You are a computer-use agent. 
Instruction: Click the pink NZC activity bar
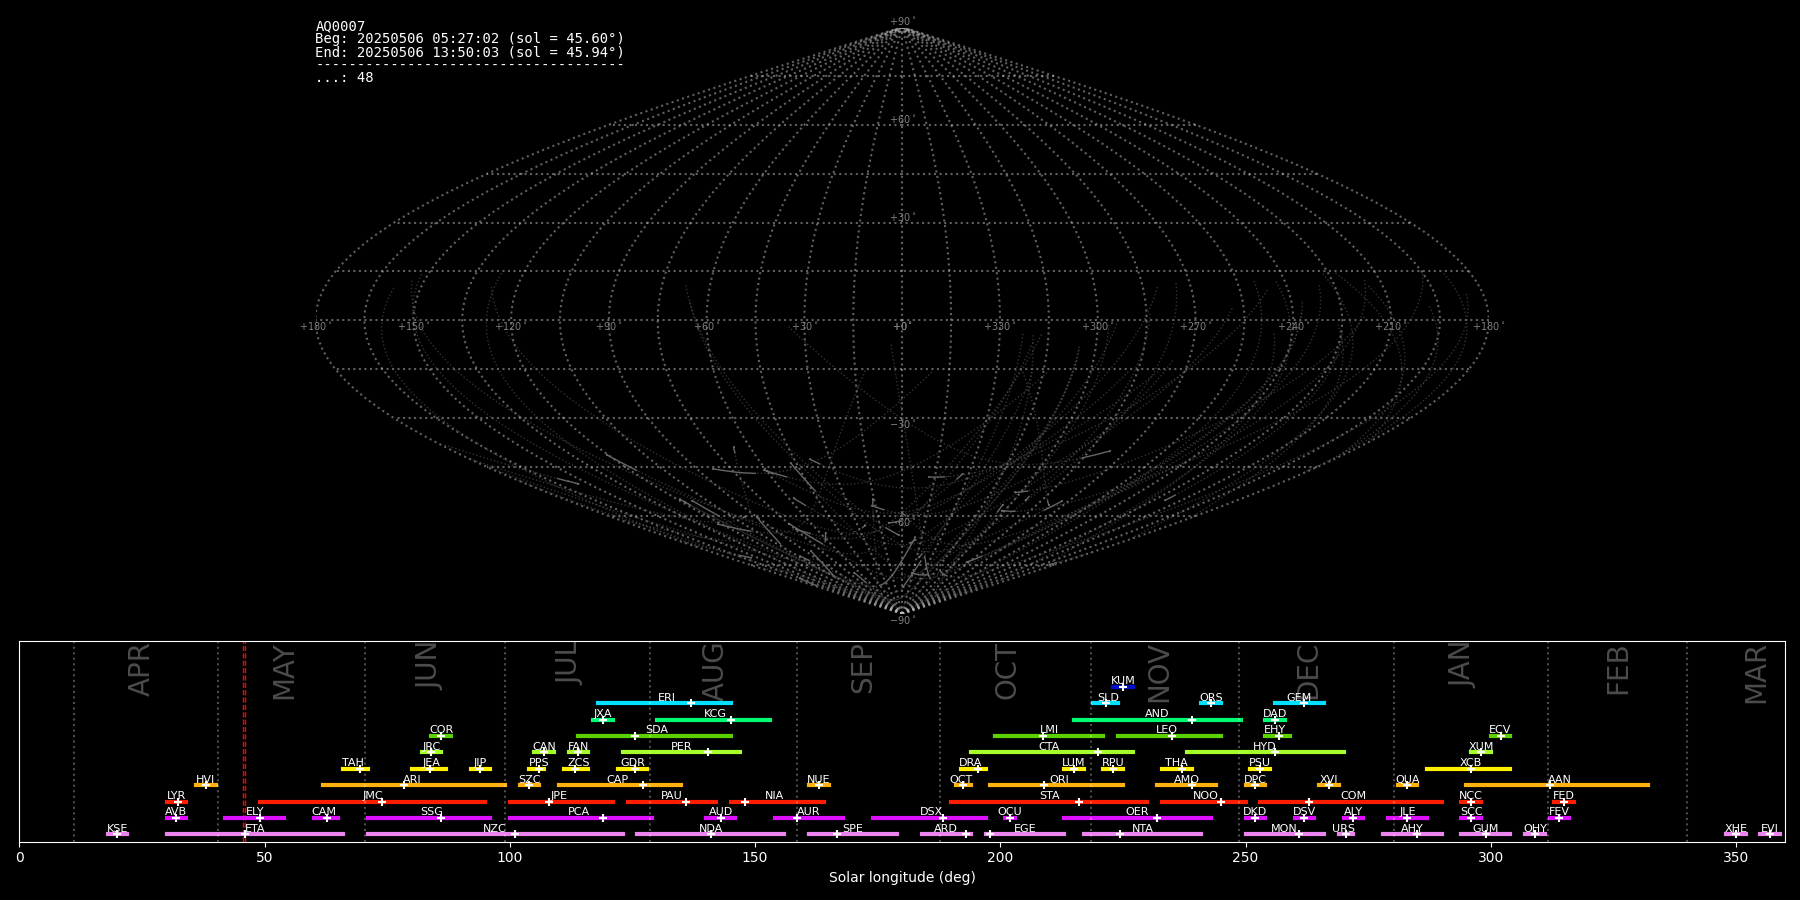pos(495,834)
